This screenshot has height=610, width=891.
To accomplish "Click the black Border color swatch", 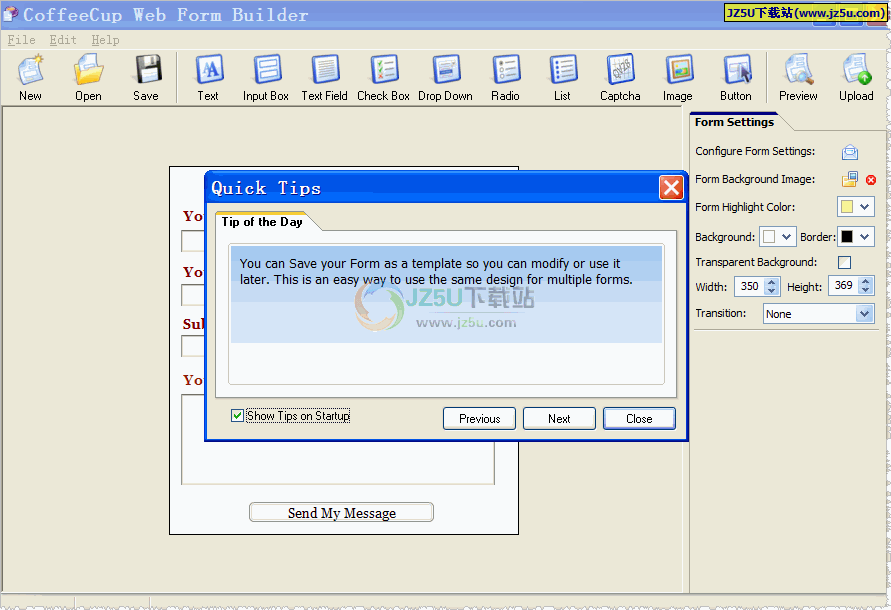I will (847, 236).
